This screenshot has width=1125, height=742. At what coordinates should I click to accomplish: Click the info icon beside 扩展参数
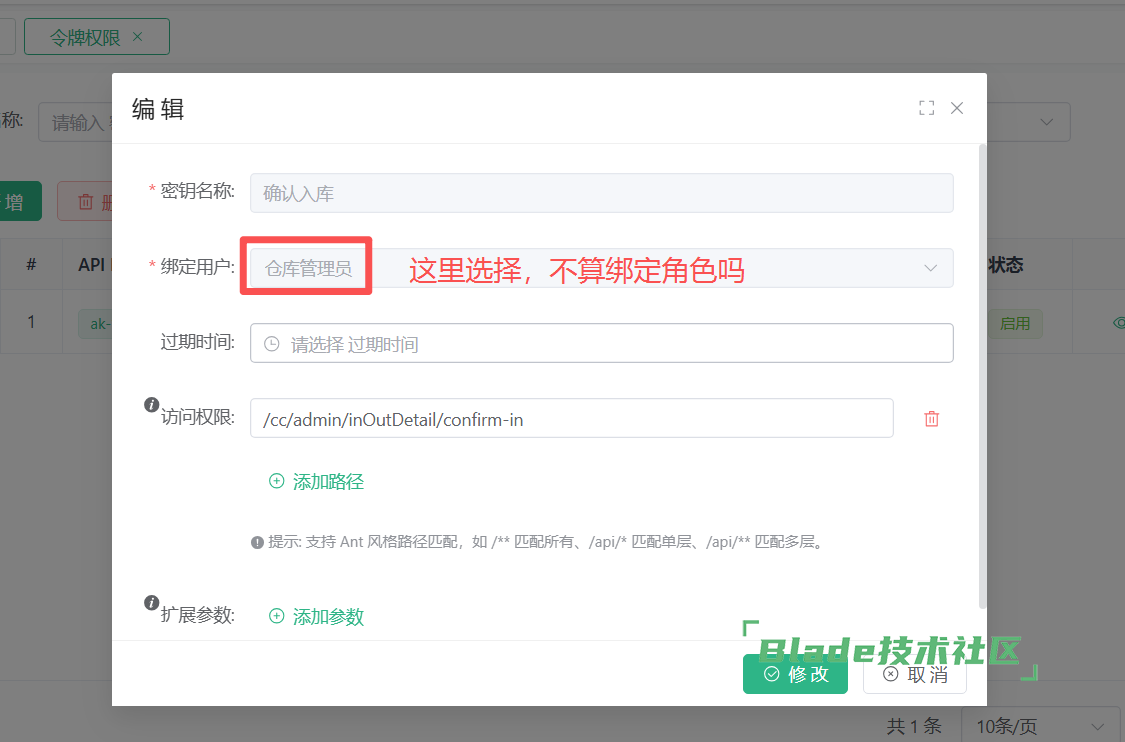click(152, 603)
